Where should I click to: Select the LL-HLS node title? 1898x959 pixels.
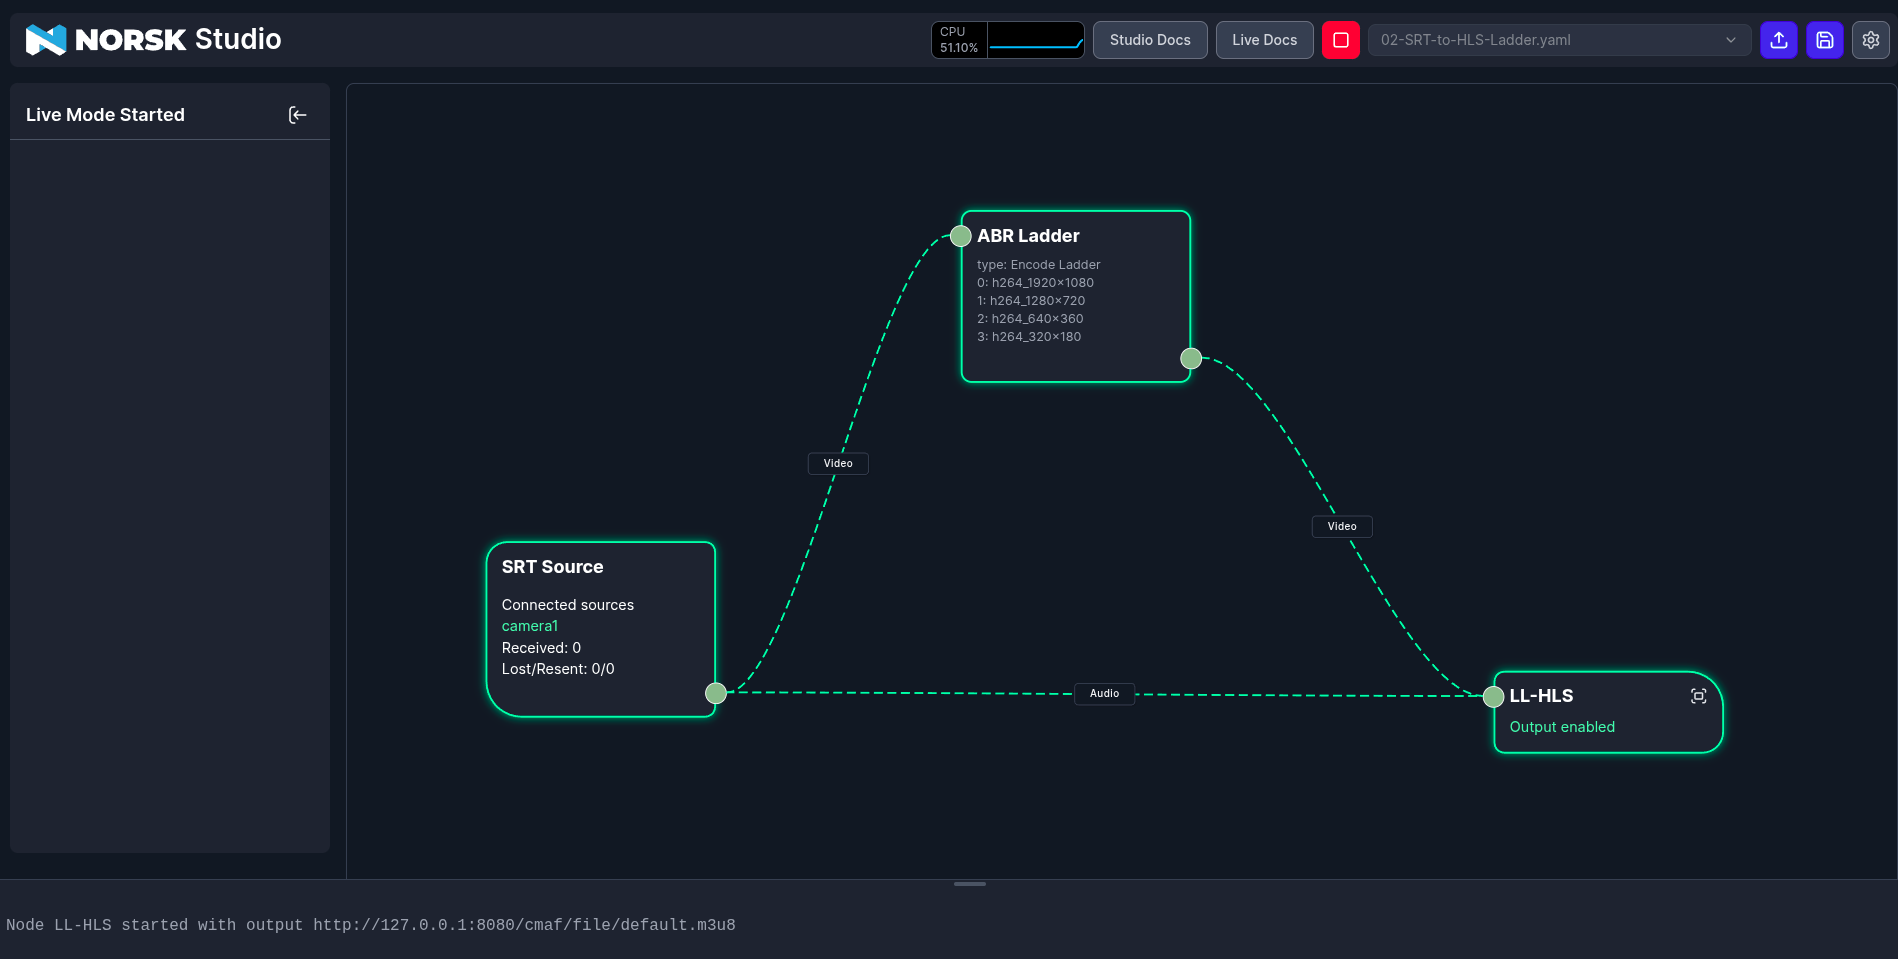(1541, 696)
